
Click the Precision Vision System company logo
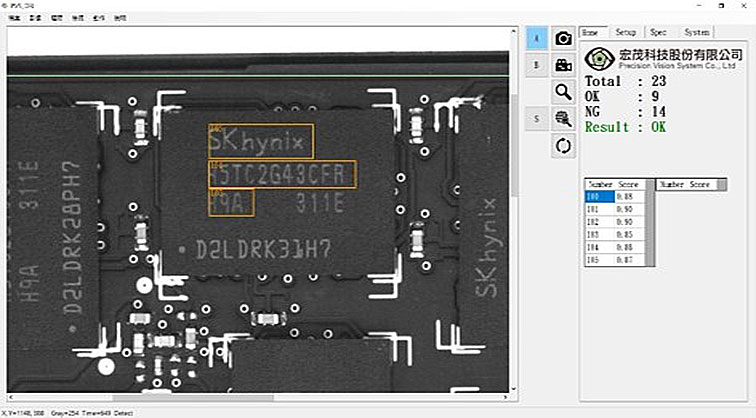click(x=599, y=58)
